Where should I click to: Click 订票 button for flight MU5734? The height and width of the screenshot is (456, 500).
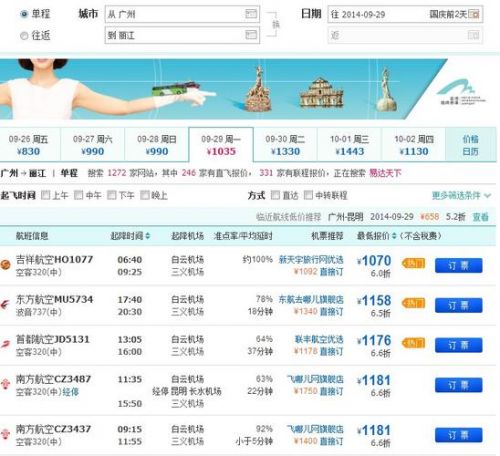(458, 305)
